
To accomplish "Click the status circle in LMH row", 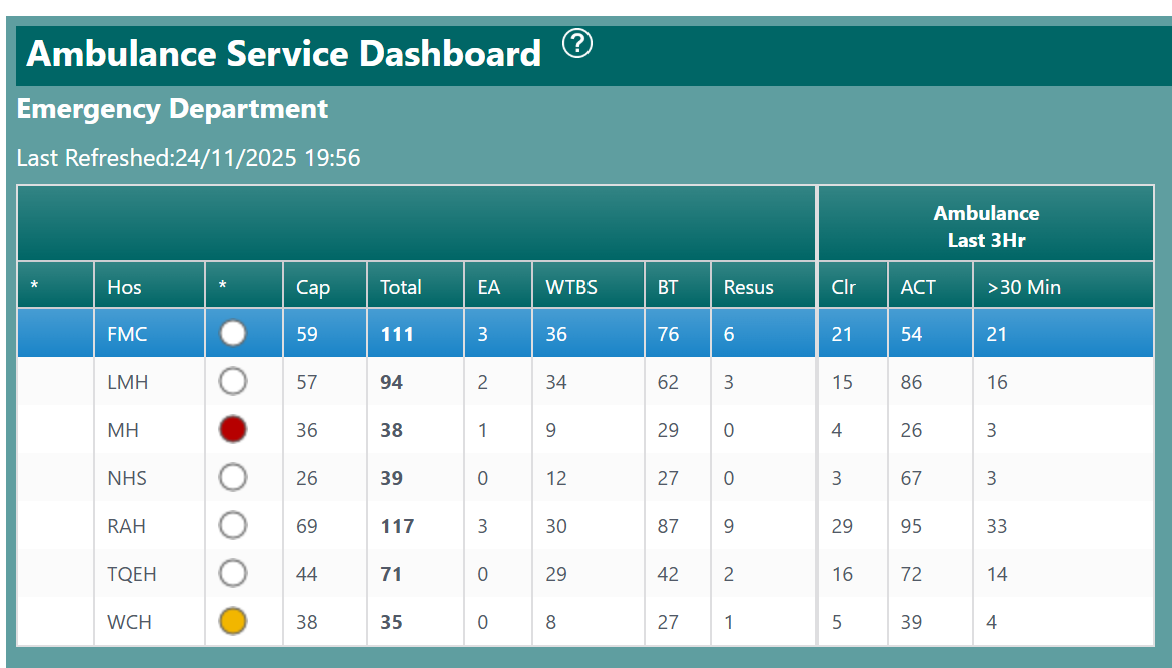I will tap(233, 382).
